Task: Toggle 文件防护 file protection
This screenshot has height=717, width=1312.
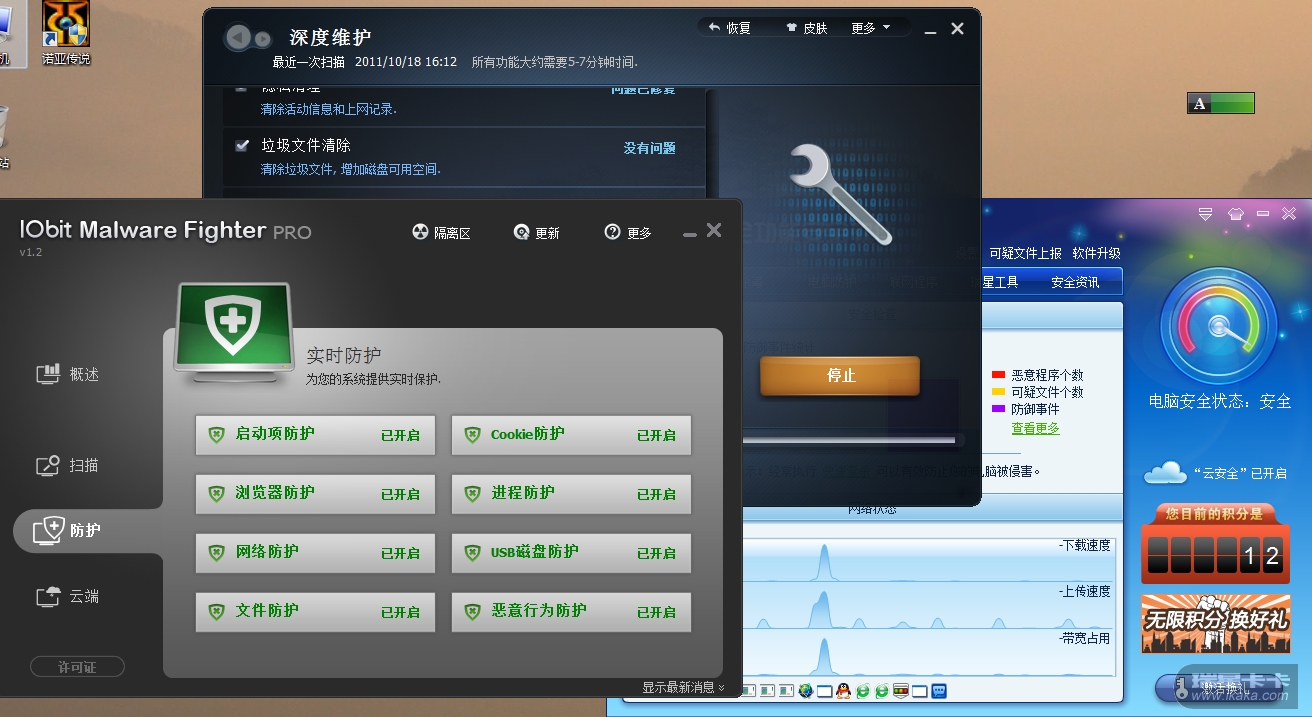Action: click(315, 612)
